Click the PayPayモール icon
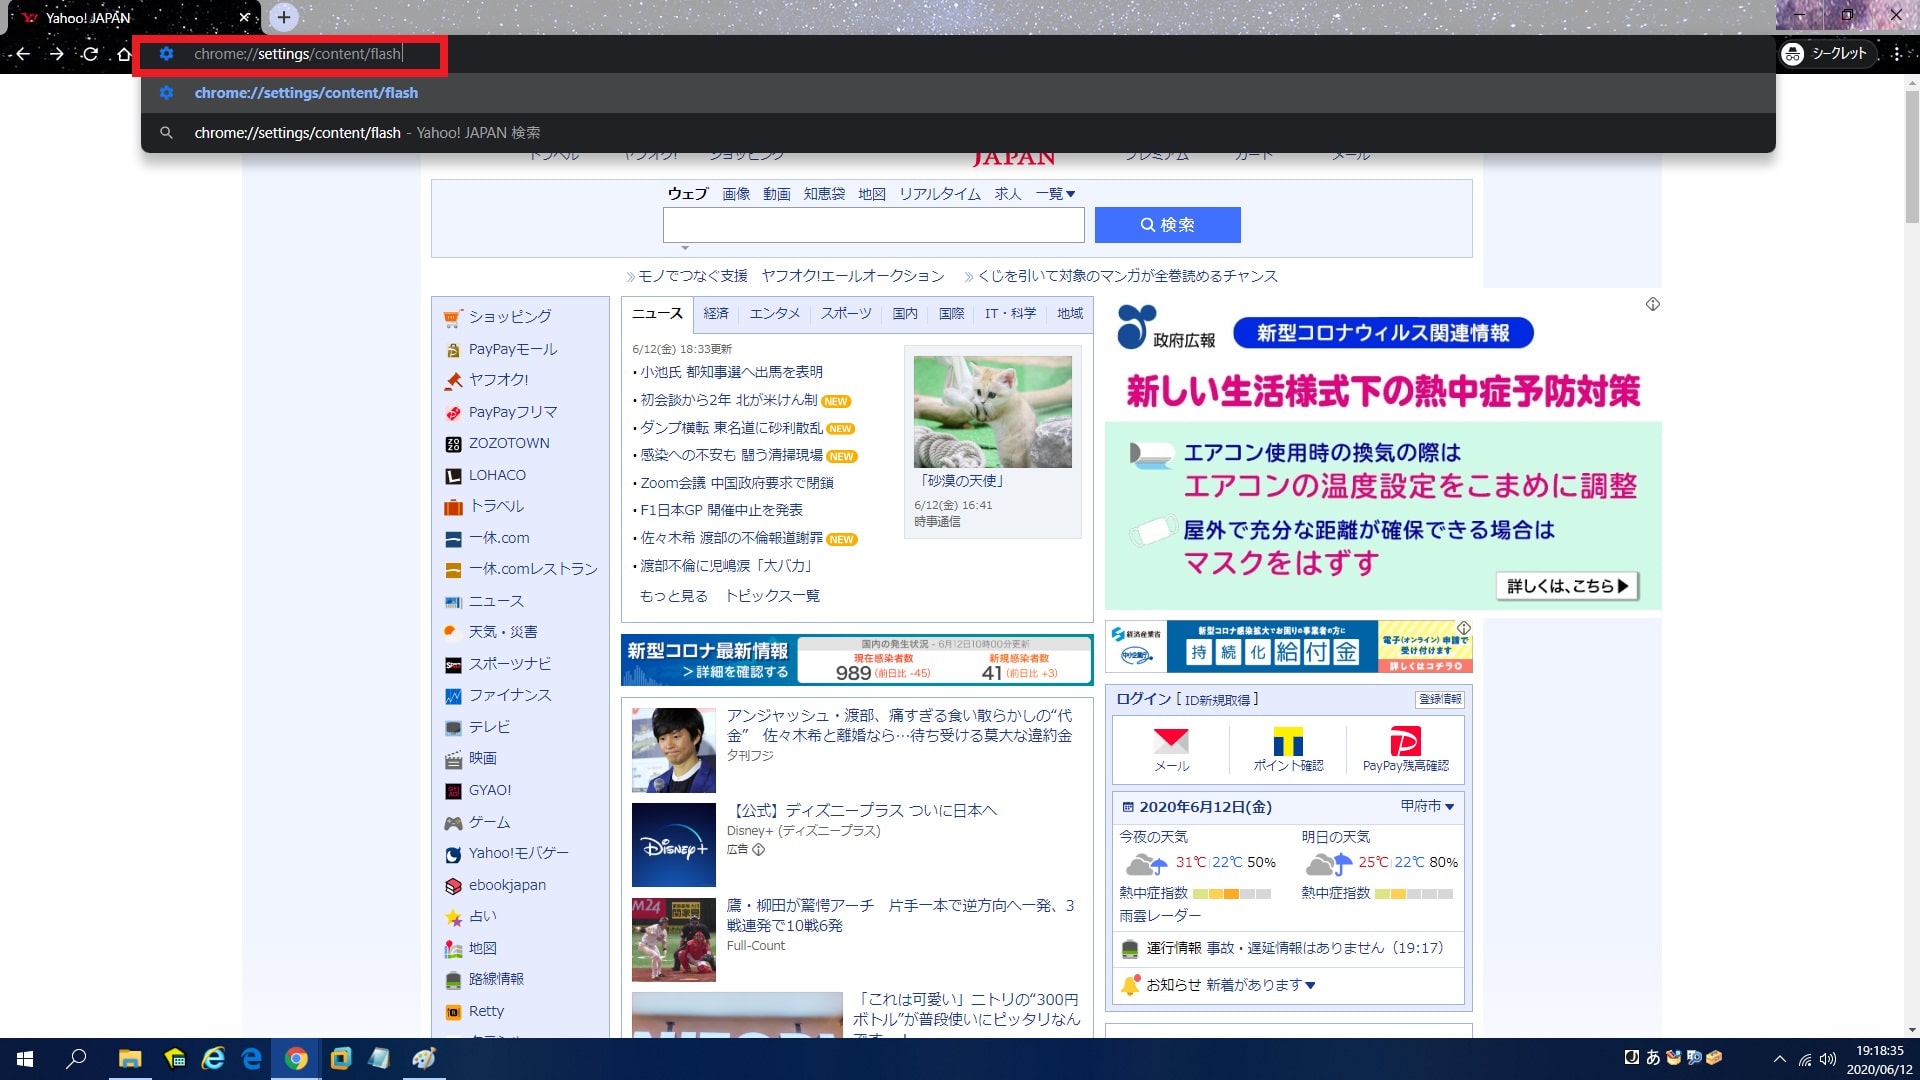The image size is (1920, 1080). (453, 350)
